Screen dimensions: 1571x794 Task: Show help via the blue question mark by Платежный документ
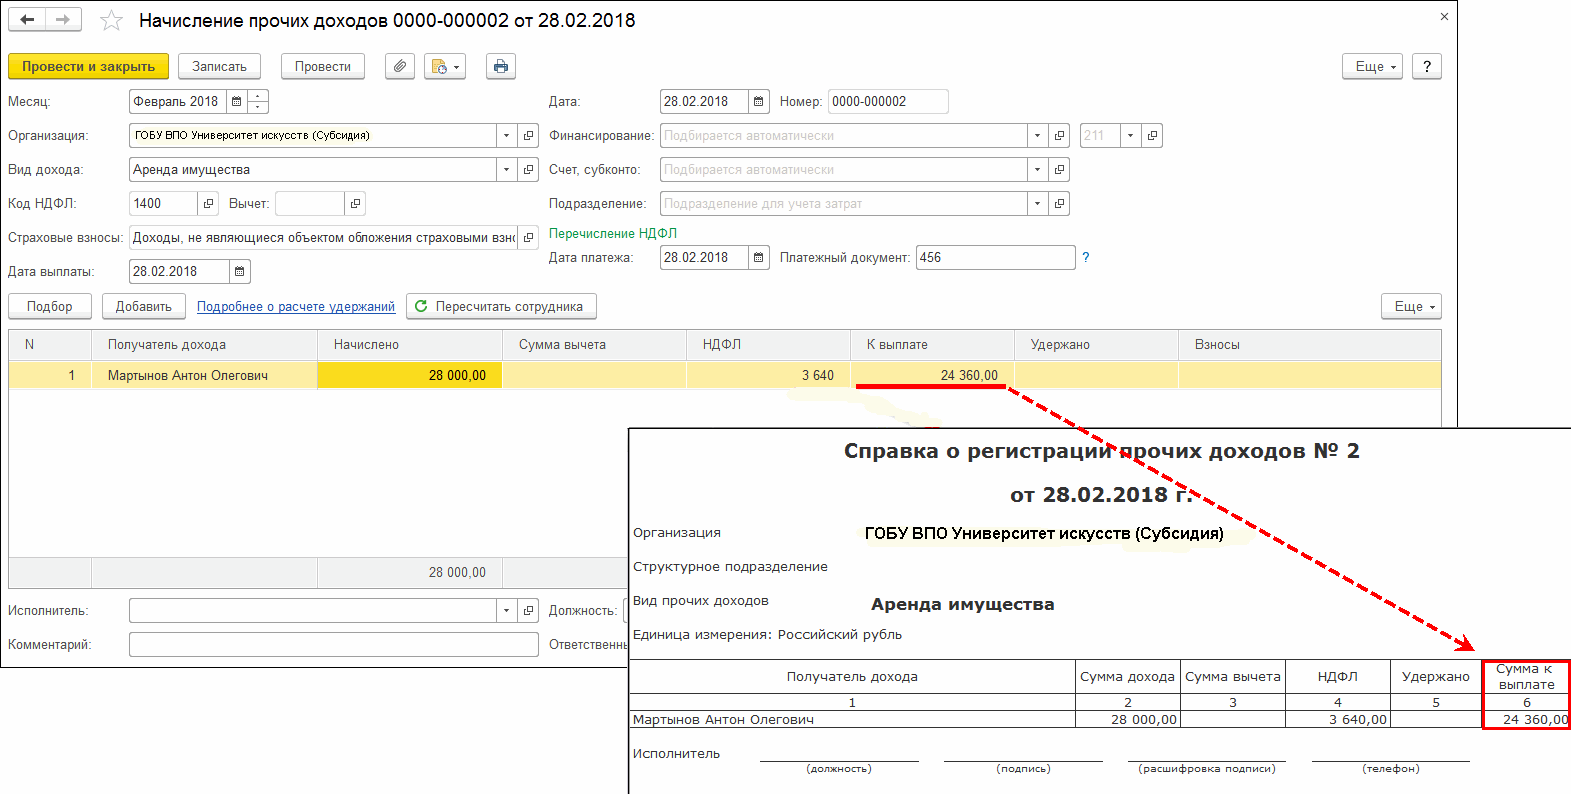click(1086, 257)
